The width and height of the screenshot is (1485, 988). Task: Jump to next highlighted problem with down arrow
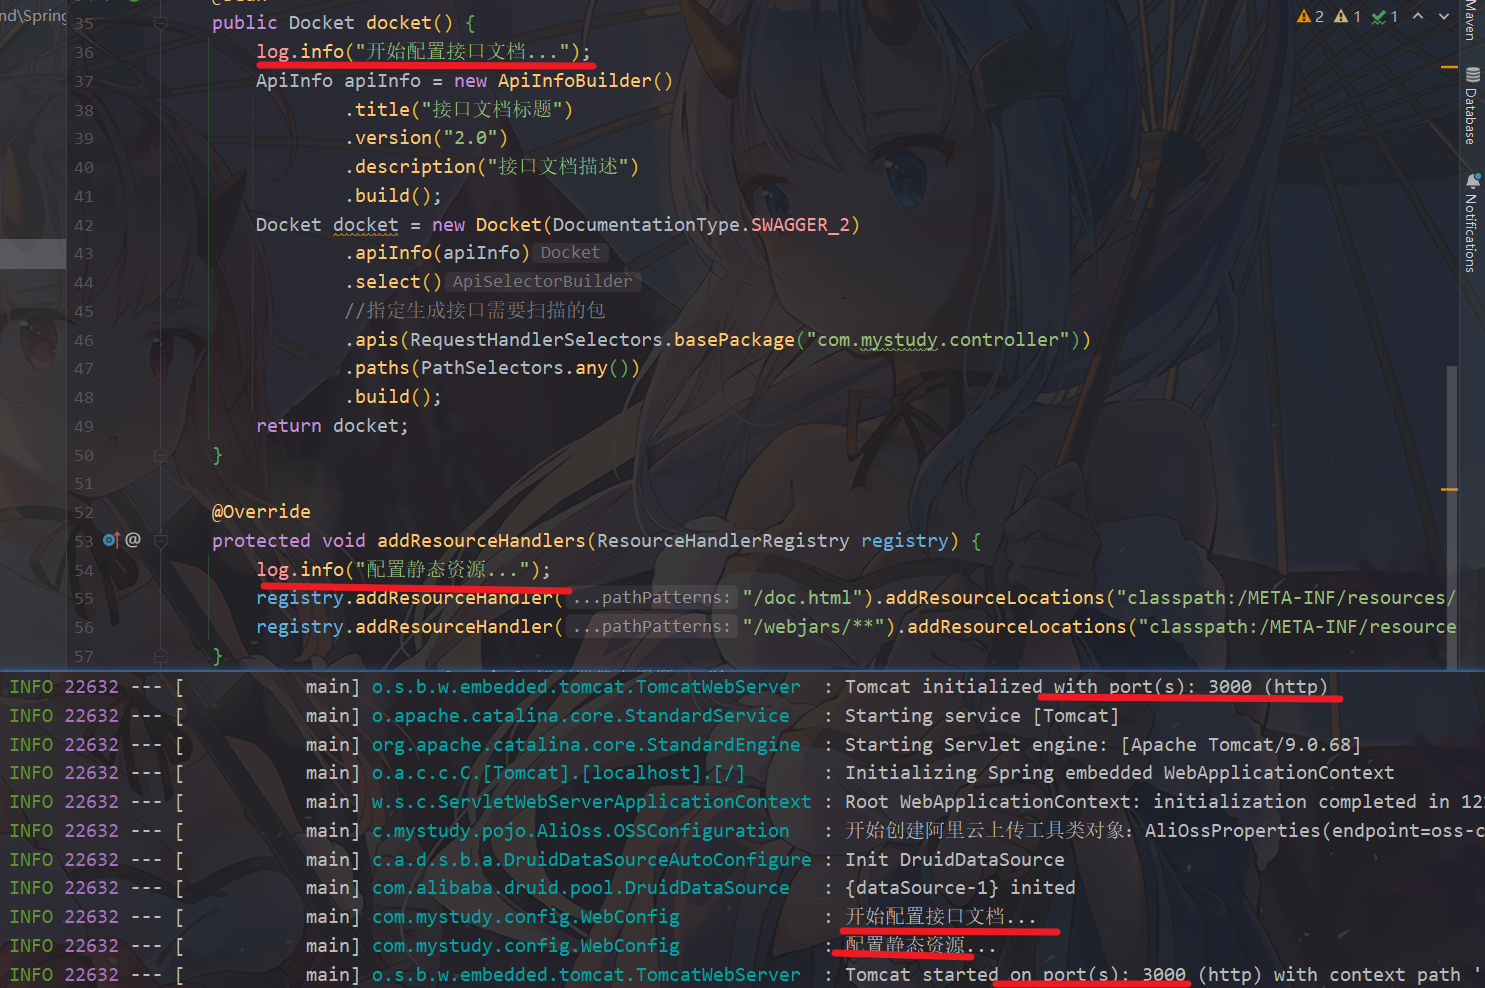click(1444, 16)
